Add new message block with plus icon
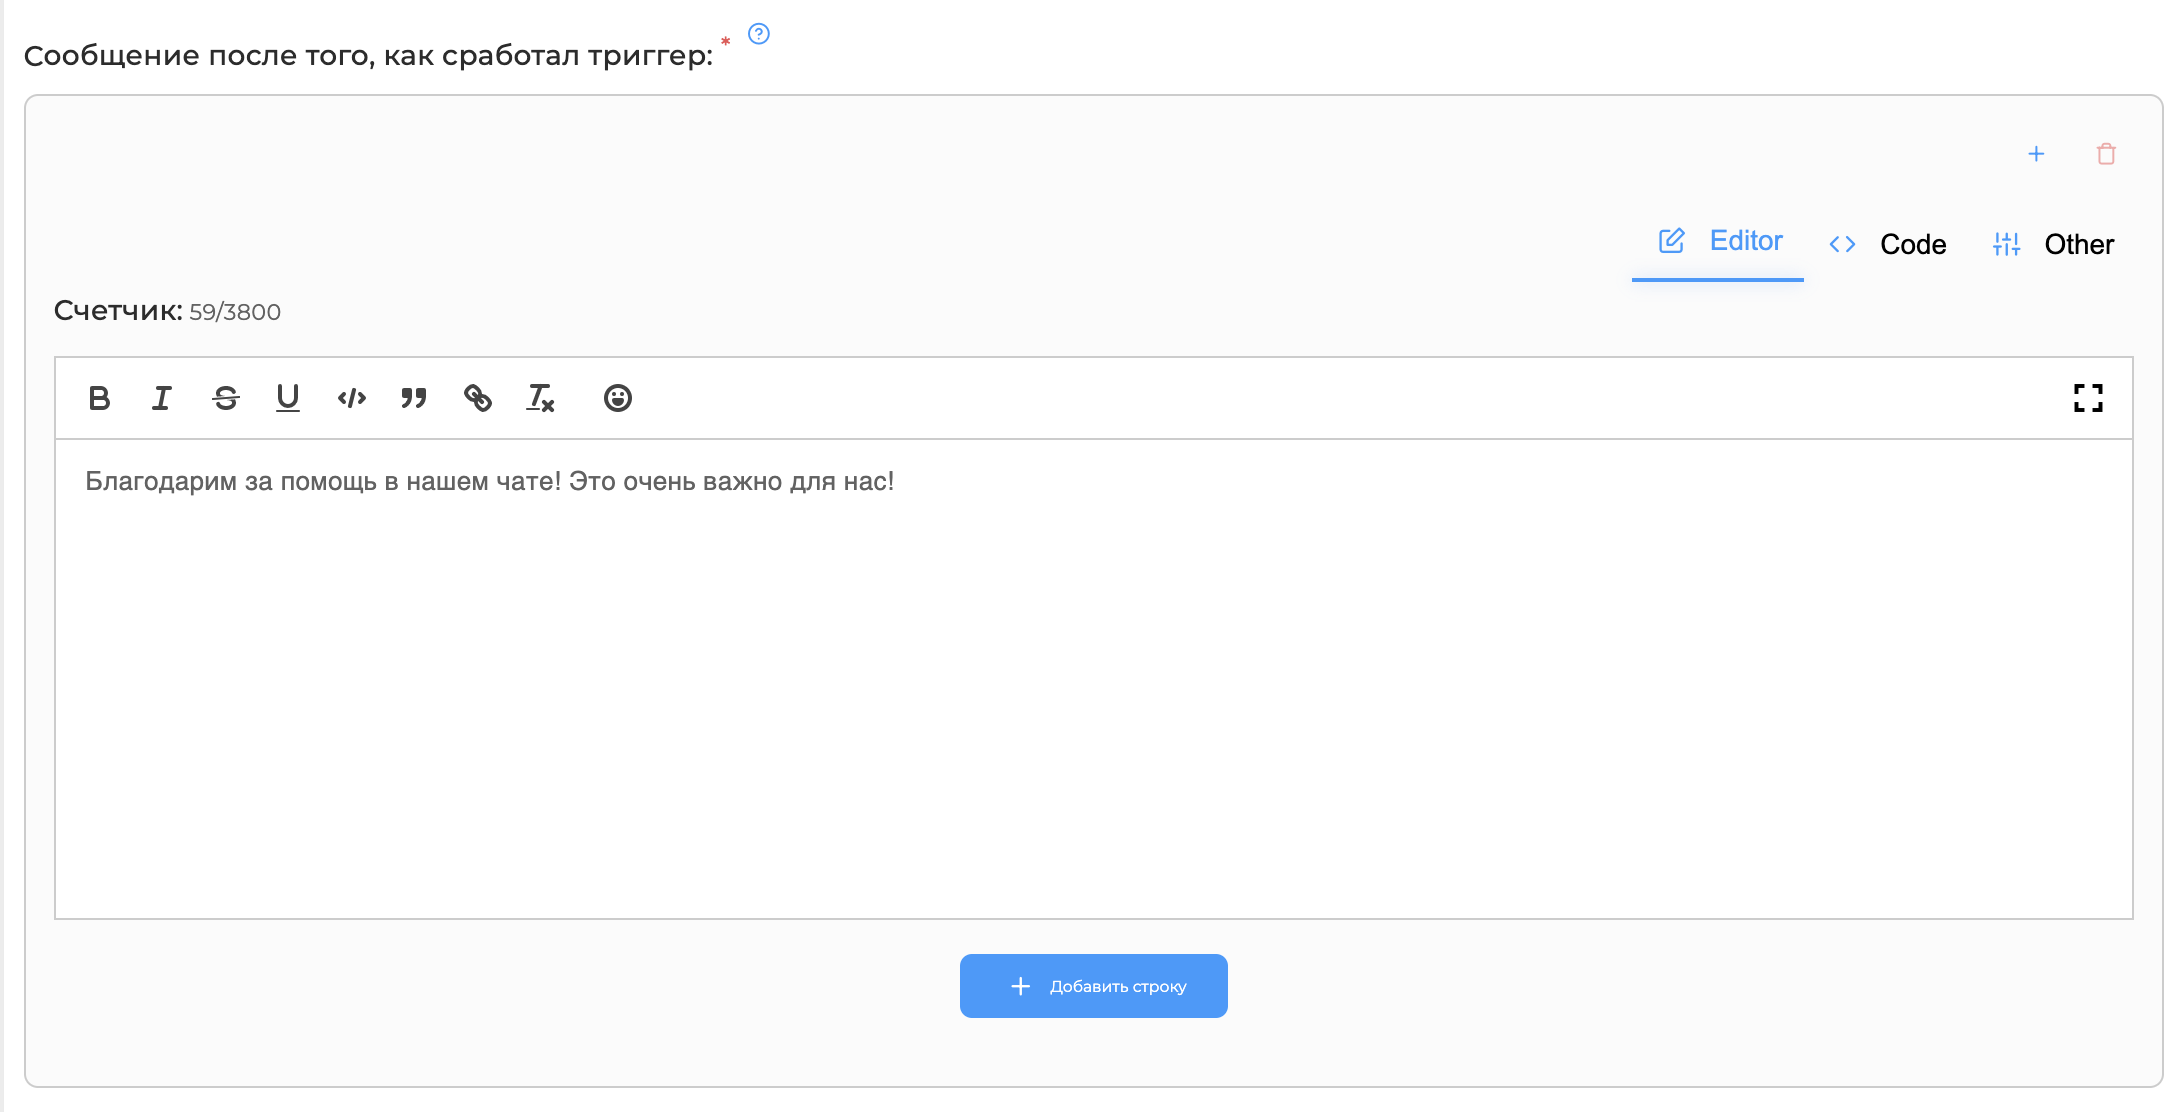The width and height of the screenshot is (2184, 1112). tap(2036, 154)
